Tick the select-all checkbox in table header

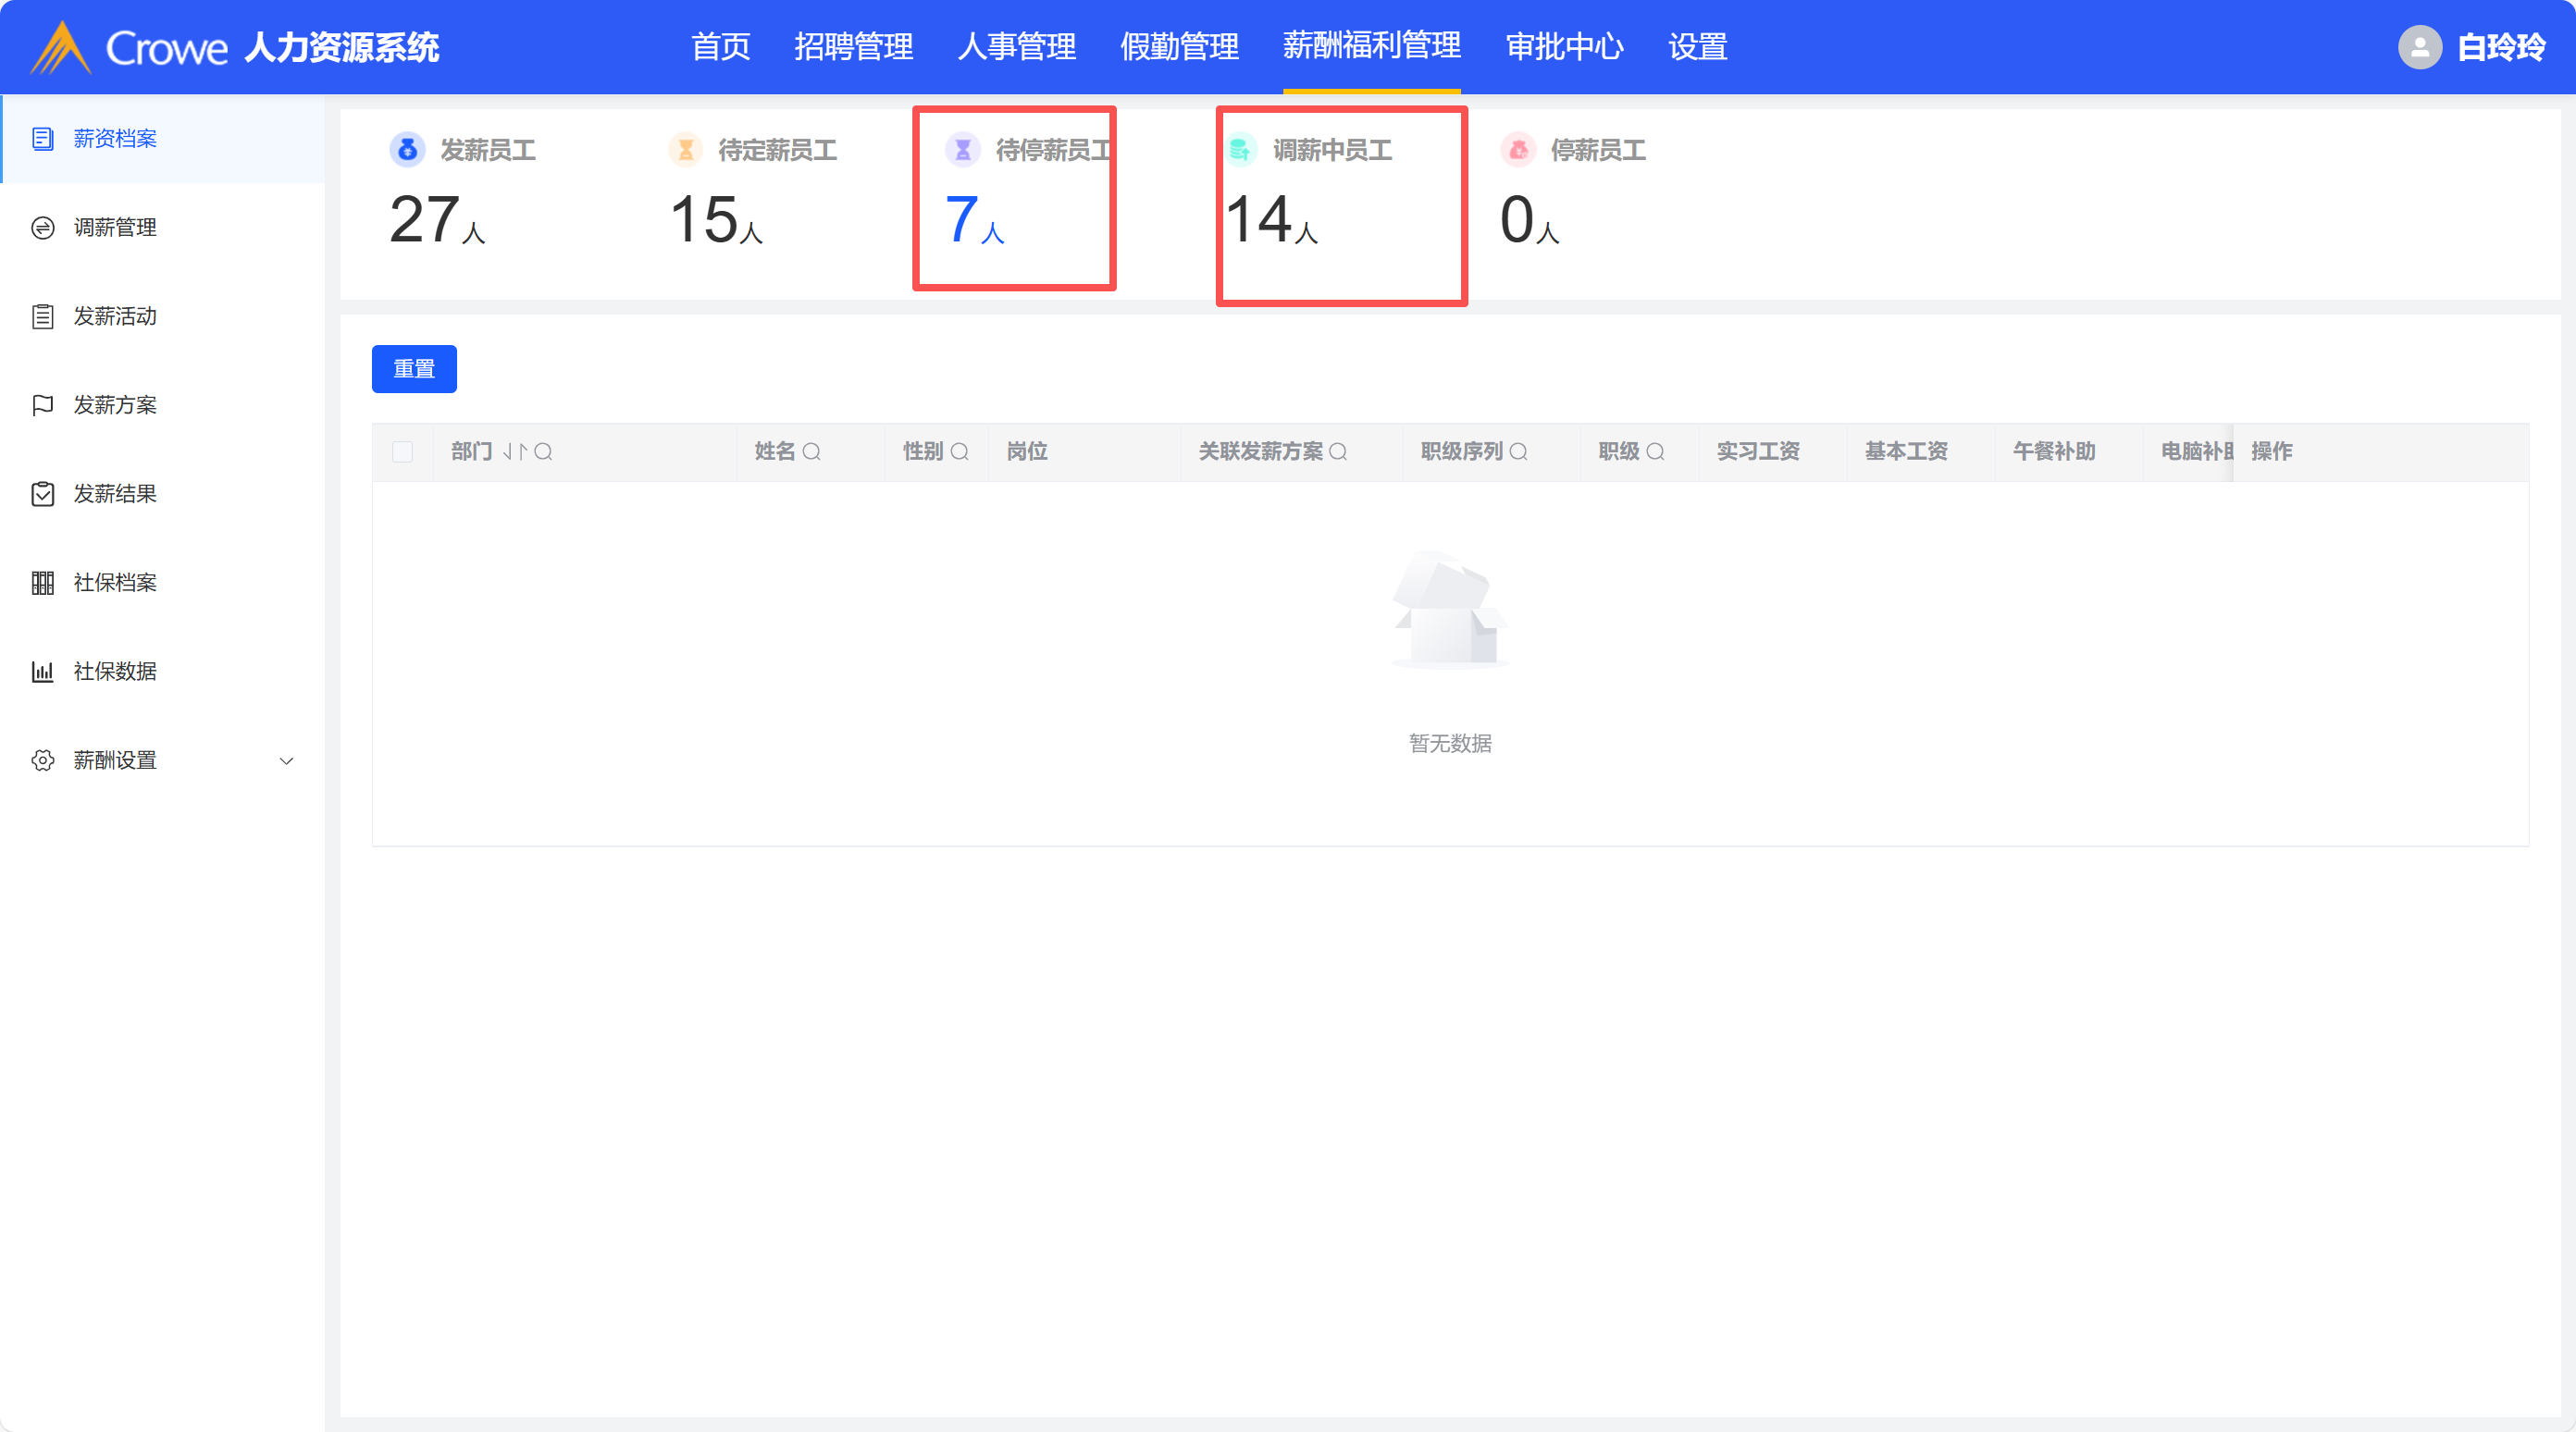(403, 452)
